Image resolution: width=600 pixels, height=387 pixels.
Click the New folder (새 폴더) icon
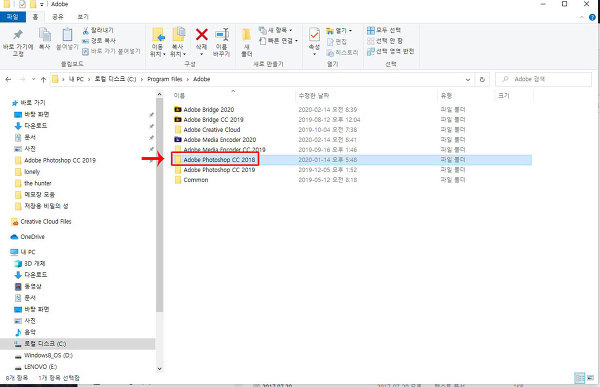point(246,35)
